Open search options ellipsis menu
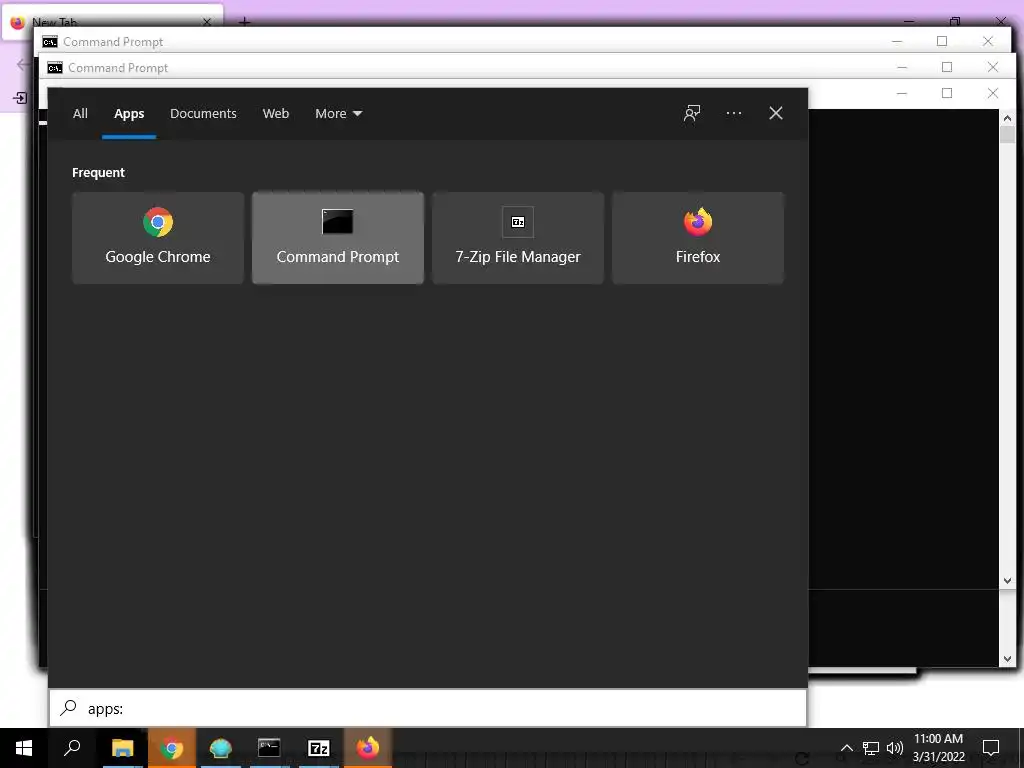 (x=733, y=114)
